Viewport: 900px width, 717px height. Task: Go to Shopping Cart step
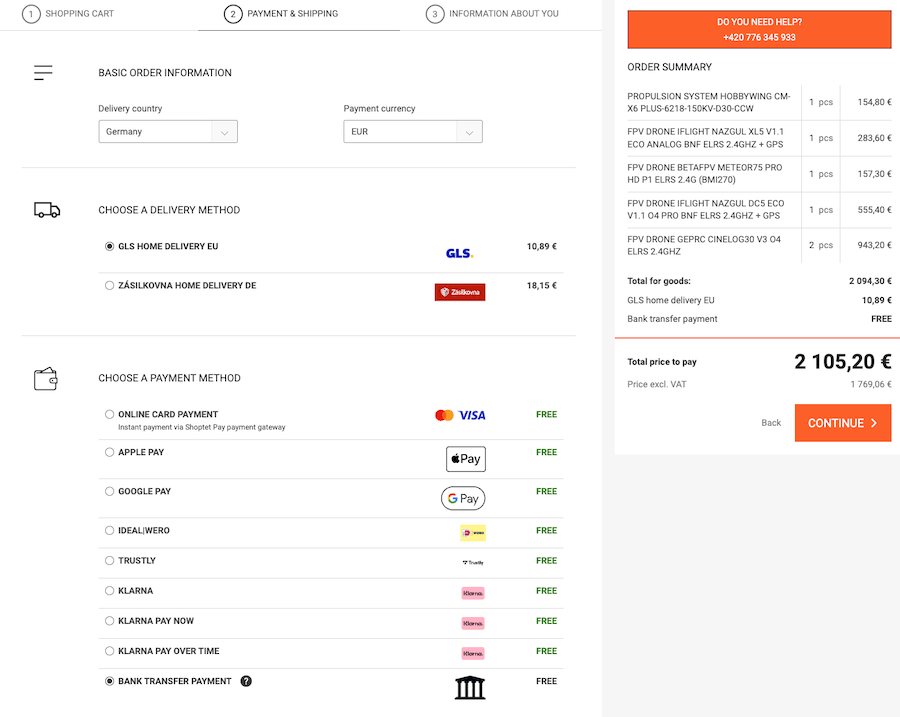(x=68, y=14)
